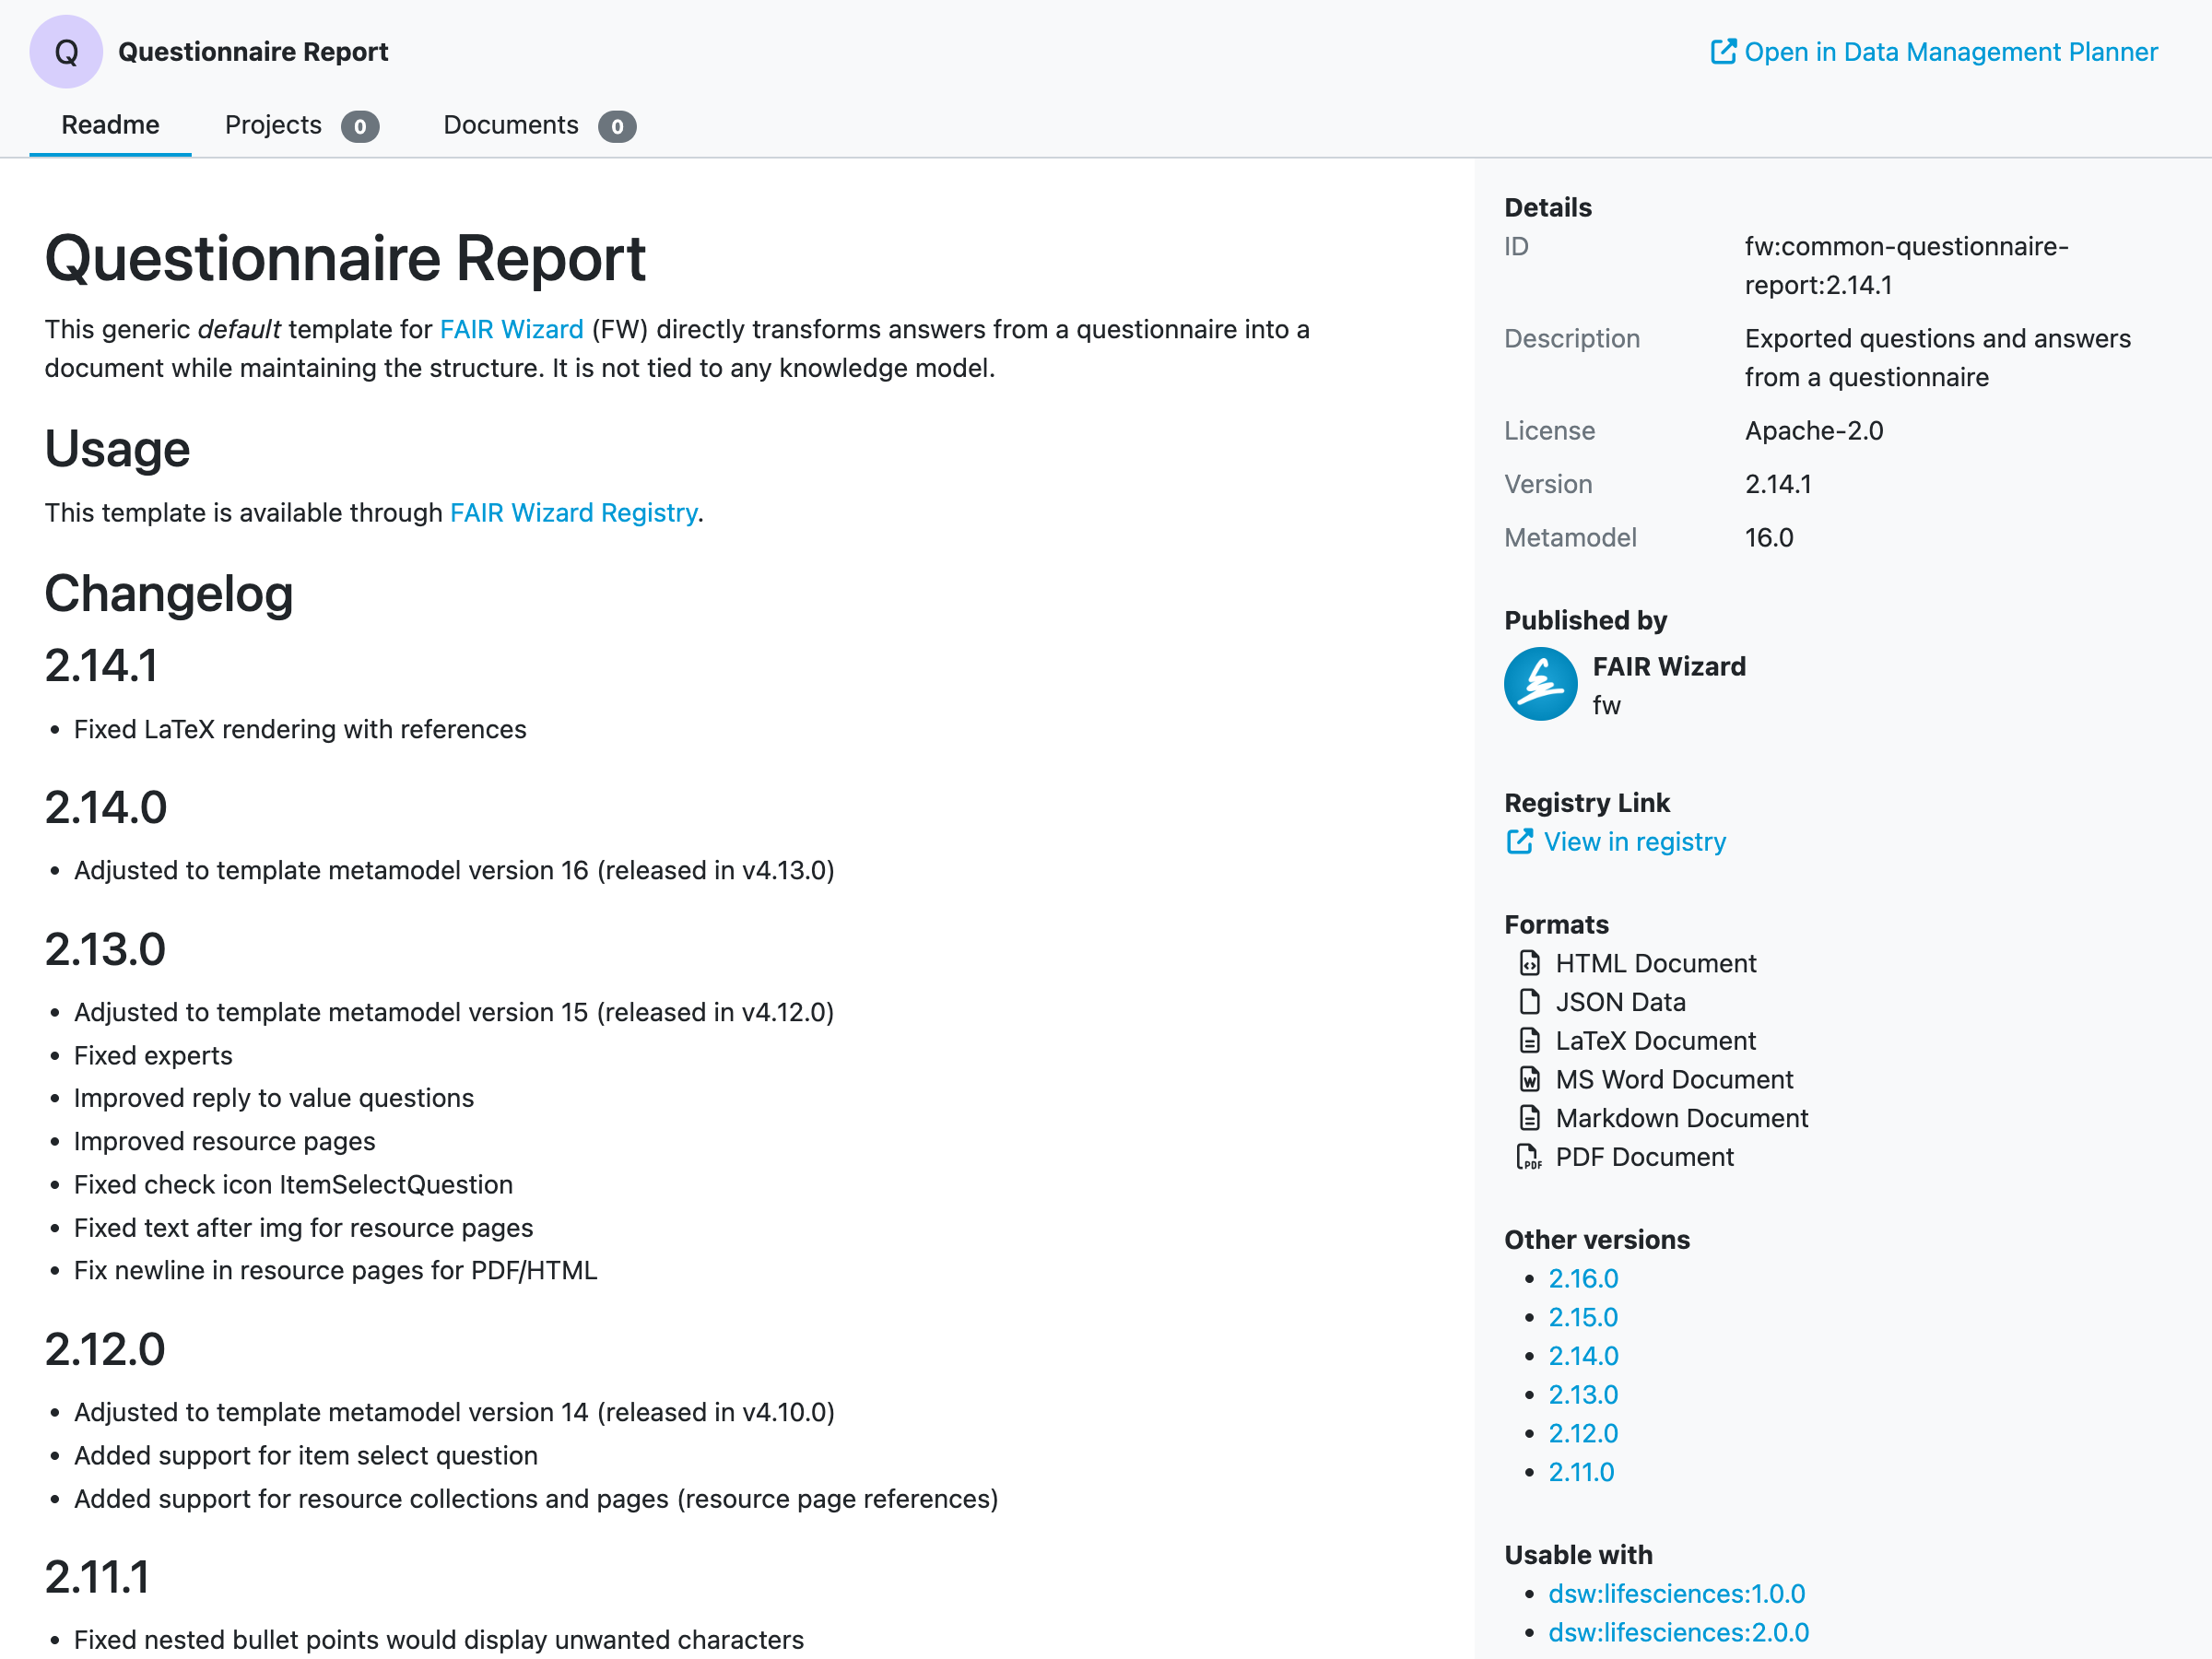Open the Projects tab
The width and height of the screenshot is (2212, 1659).
point(301,125)
